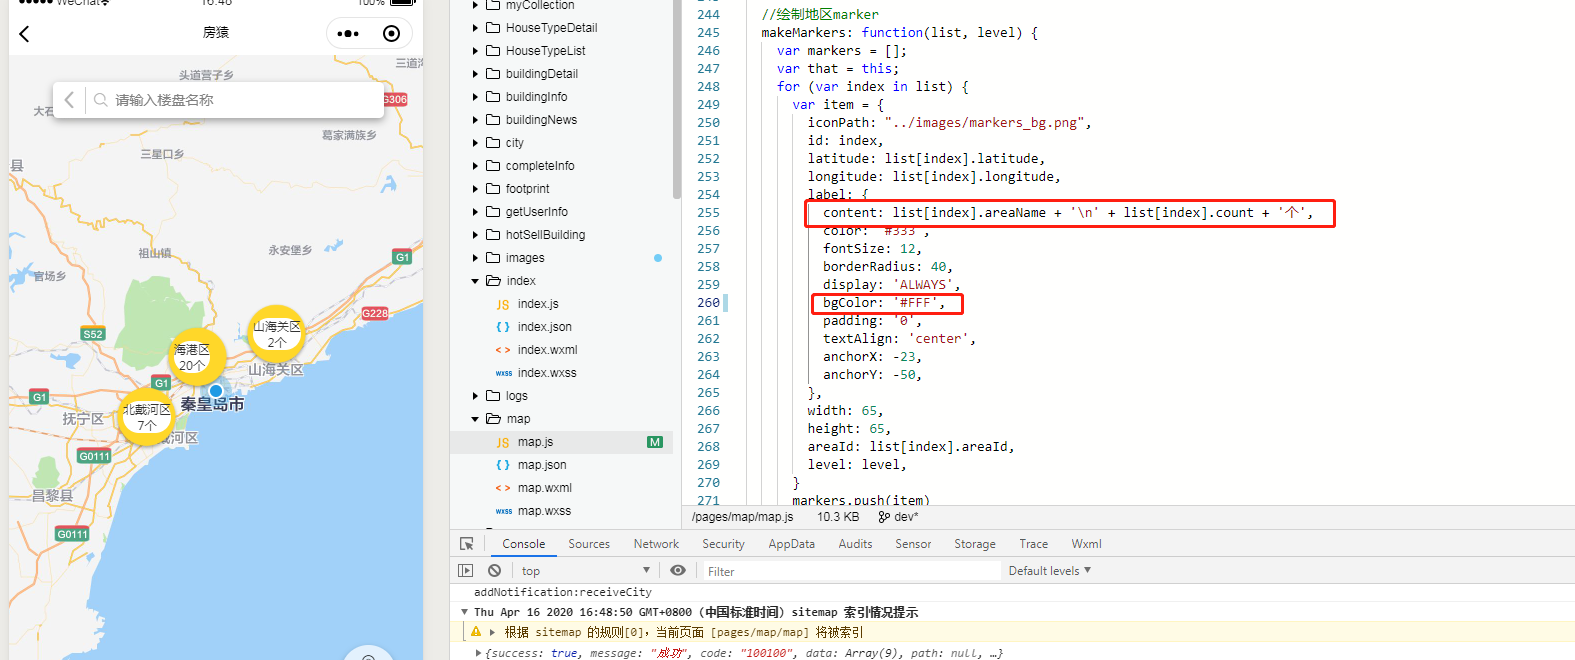Screen dimensions: 1575x660
Task: Expand the buildingDetail folder
Action: (x=475, y=74)
